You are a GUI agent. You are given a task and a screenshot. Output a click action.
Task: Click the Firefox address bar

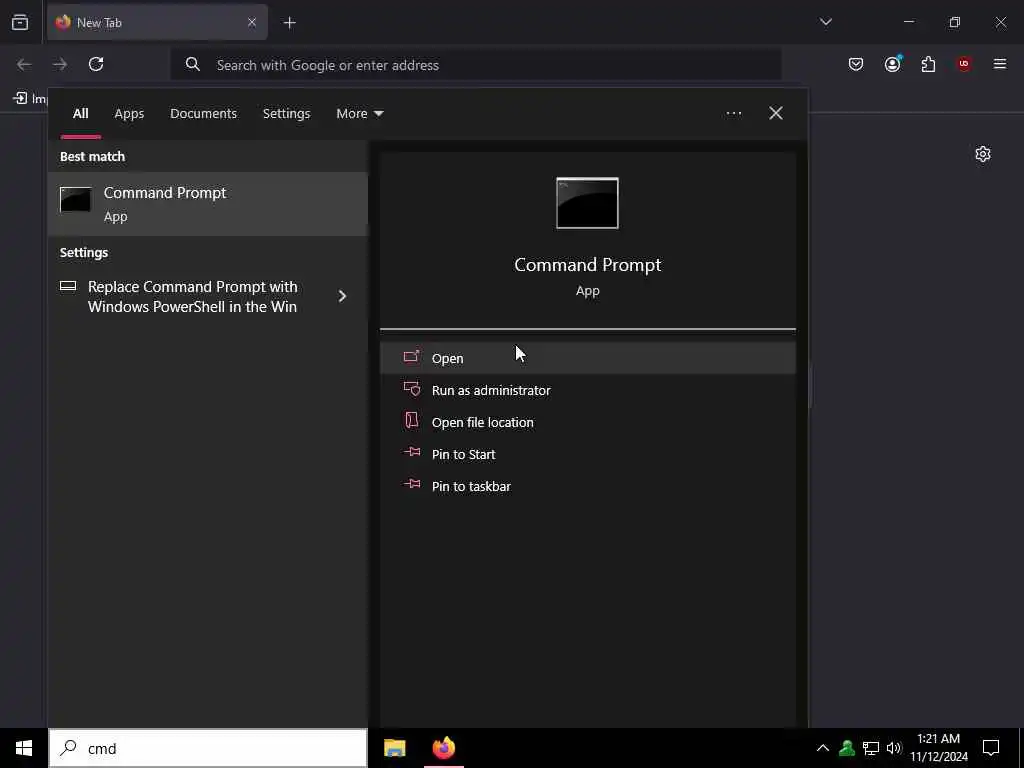click(475, 65)
